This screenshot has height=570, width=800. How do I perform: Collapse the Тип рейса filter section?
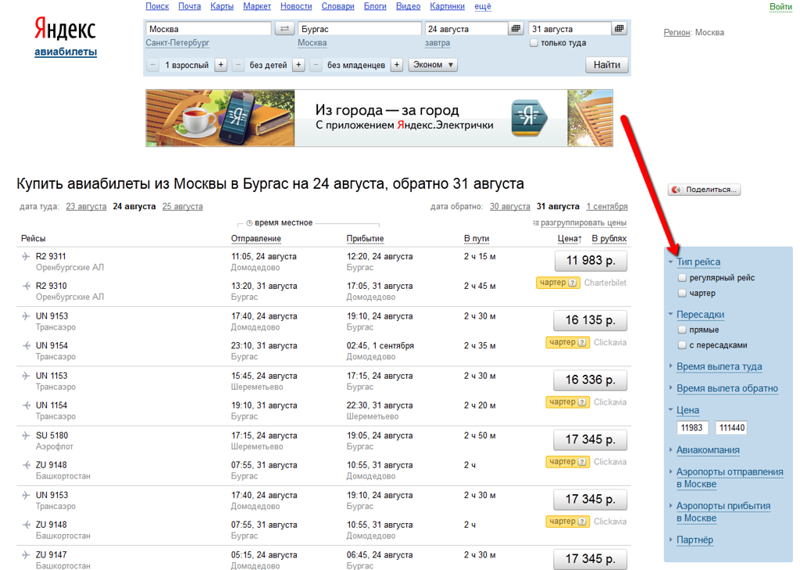(698, 262)
